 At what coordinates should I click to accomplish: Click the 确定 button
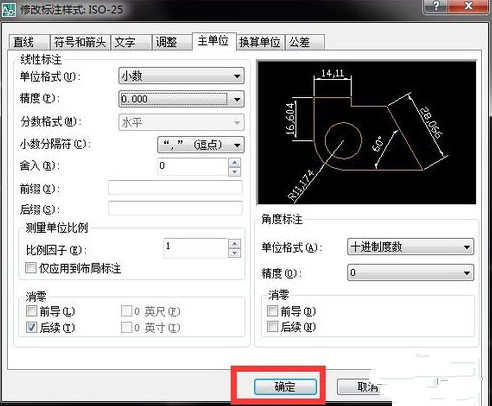(285, 387)
